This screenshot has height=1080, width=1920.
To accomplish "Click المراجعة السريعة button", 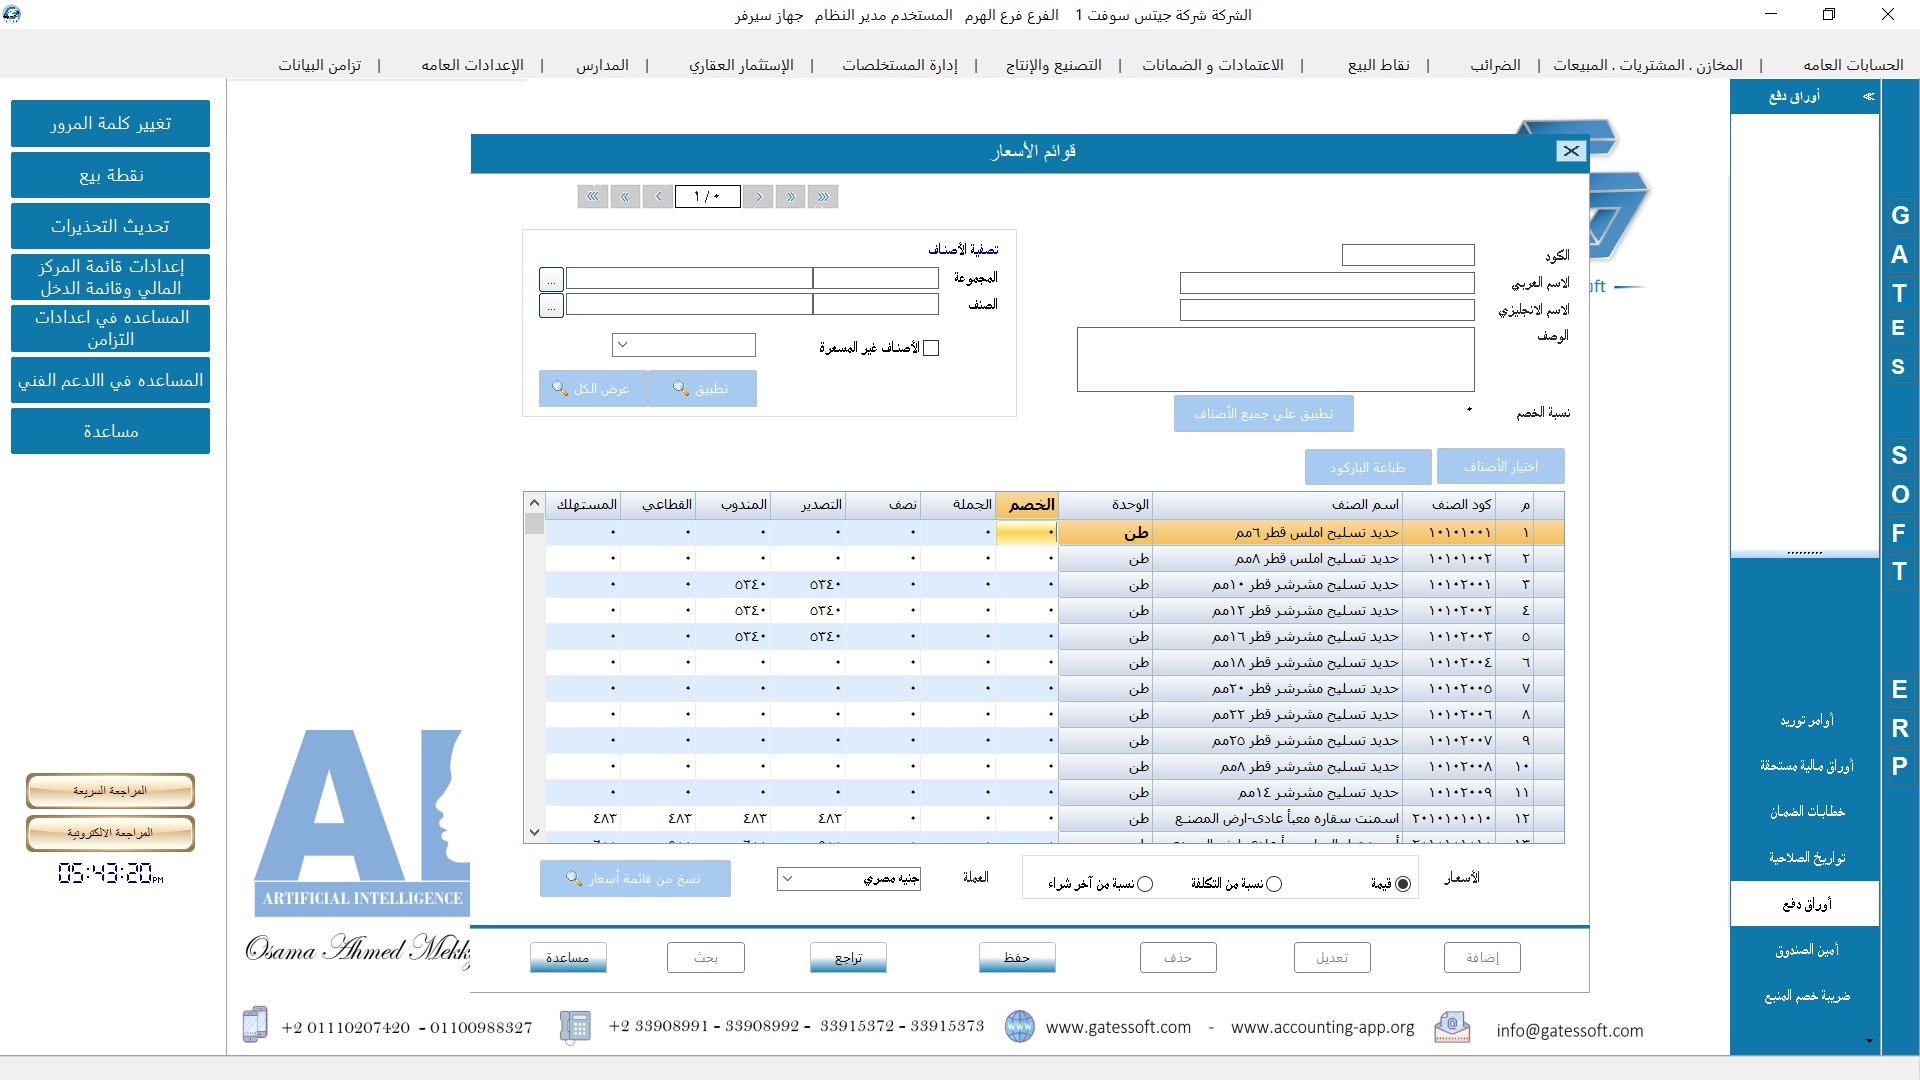I will [x=110, y=790].
